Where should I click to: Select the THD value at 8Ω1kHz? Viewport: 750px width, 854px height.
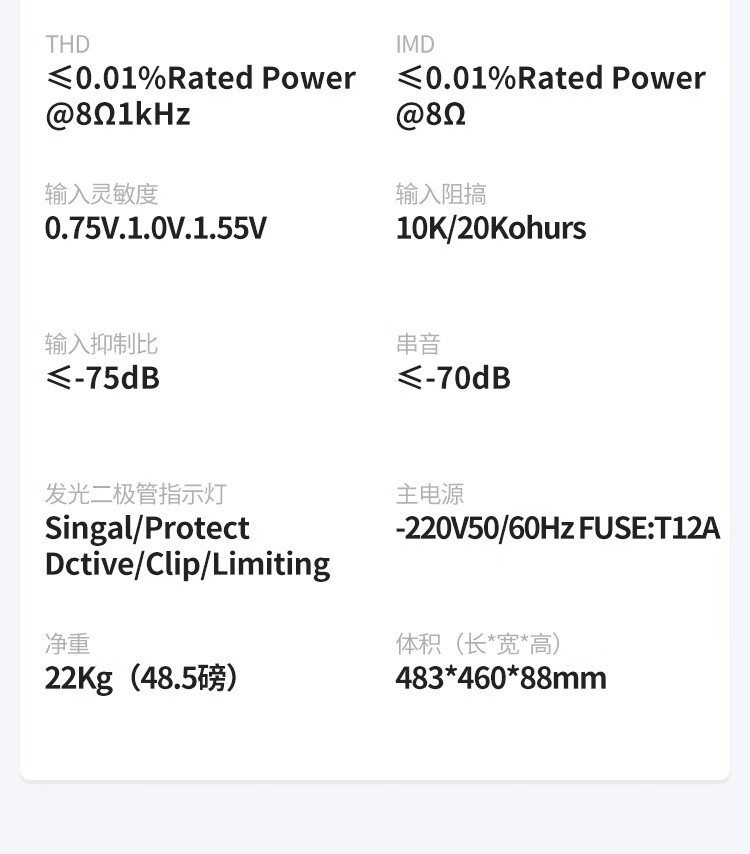[200, 96]
